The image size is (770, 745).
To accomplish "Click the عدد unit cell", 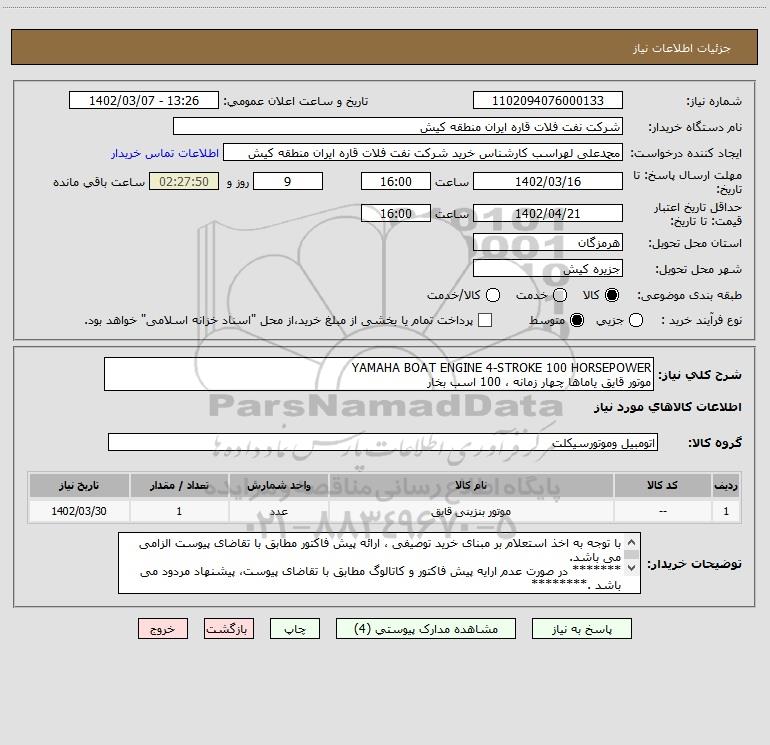I will point(278,511).
